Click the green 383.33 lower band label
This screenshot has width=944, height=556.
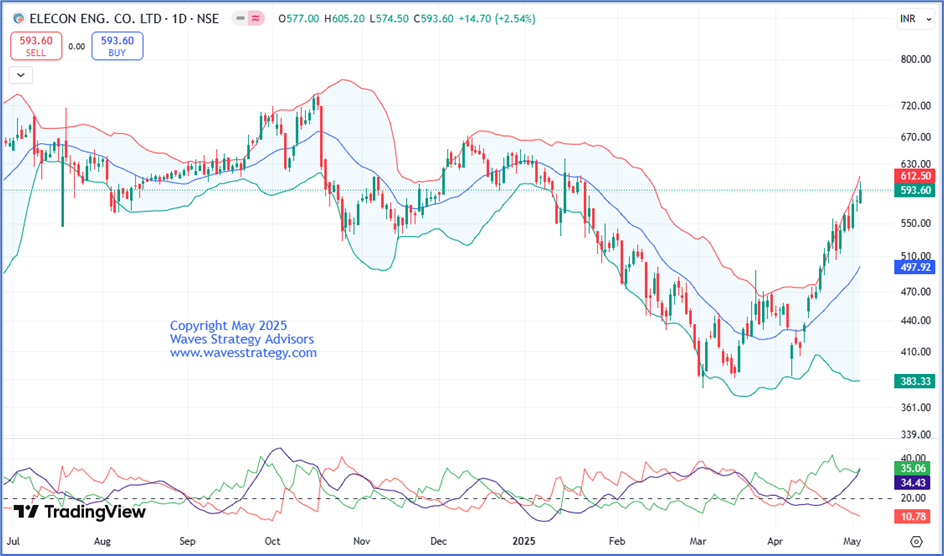915,381
